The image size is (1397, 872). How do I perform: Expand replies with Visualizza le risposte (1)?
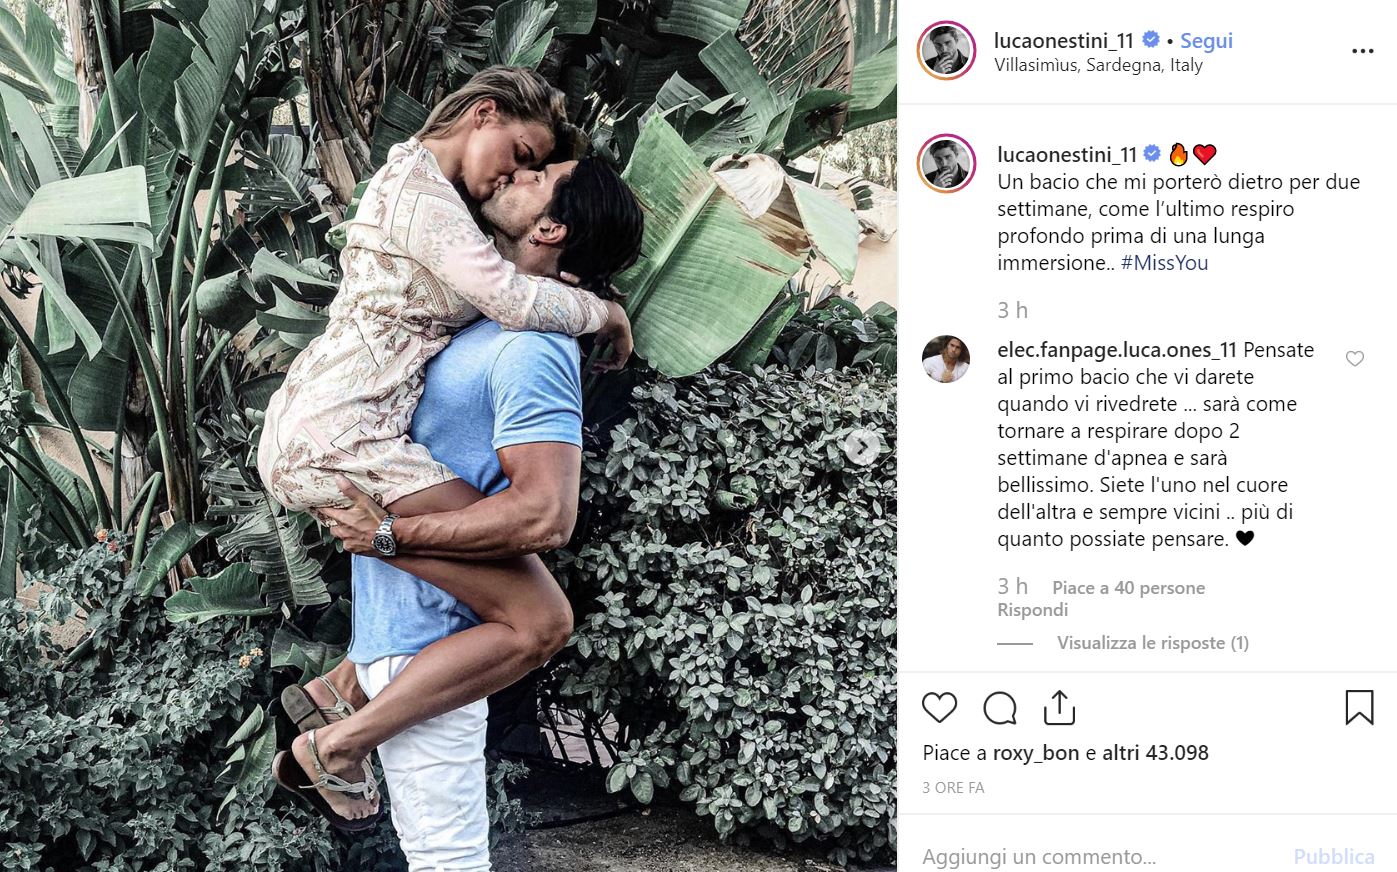pos(1153,643)
